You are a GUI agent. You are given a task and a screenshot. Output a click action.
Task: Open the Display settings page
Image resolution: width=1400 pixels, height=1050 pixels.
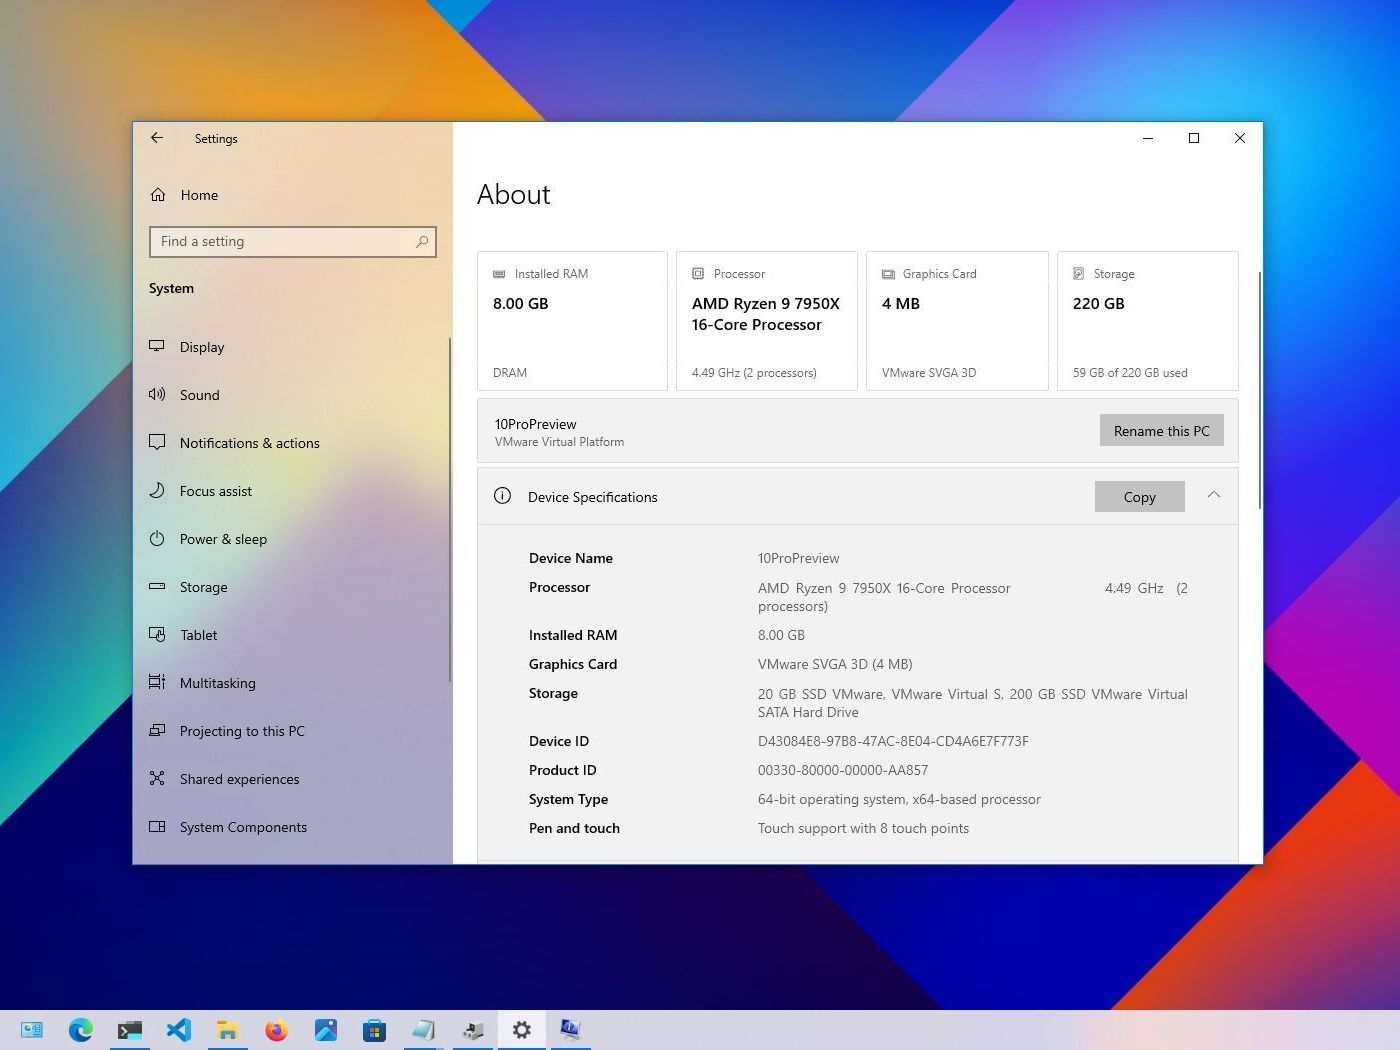[x=202, y=347]
